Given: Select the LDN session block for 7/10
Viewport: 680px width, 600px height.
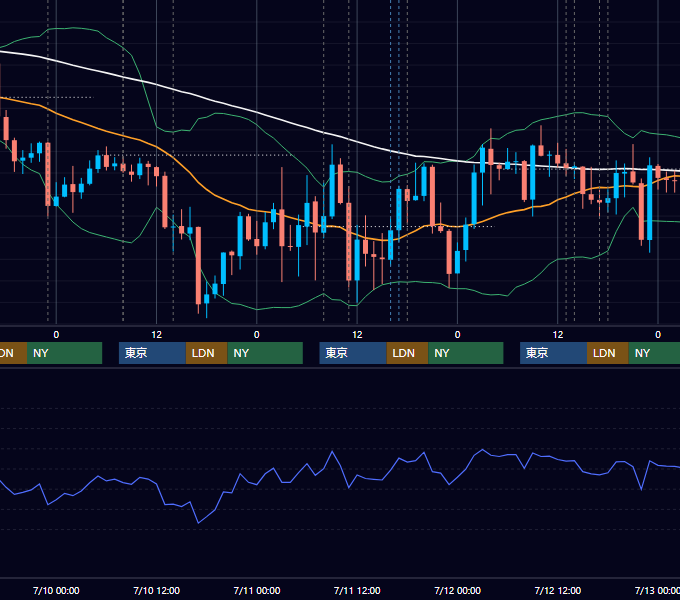Looking at the screenshot, I should 206,353.
